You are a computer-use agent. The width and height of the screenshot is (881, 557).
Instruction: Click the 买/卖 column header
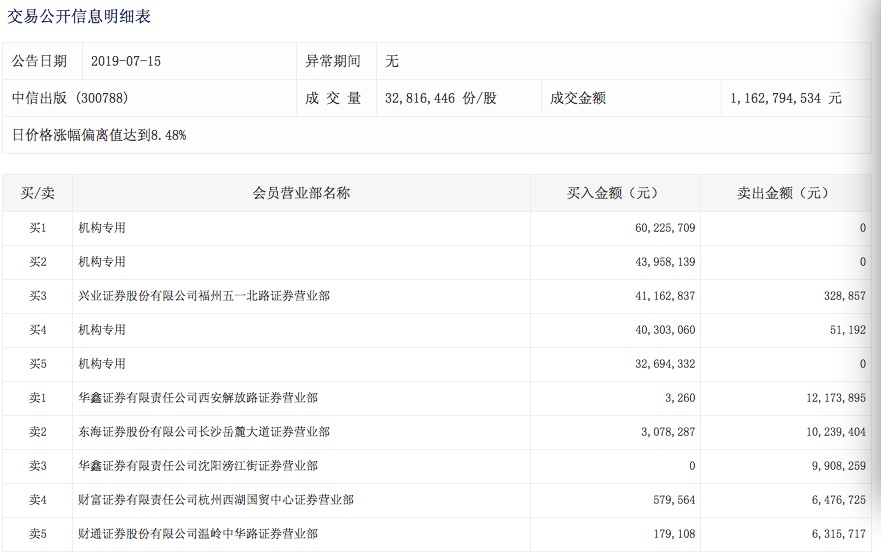pyautogui.click(x=37, y=193)
